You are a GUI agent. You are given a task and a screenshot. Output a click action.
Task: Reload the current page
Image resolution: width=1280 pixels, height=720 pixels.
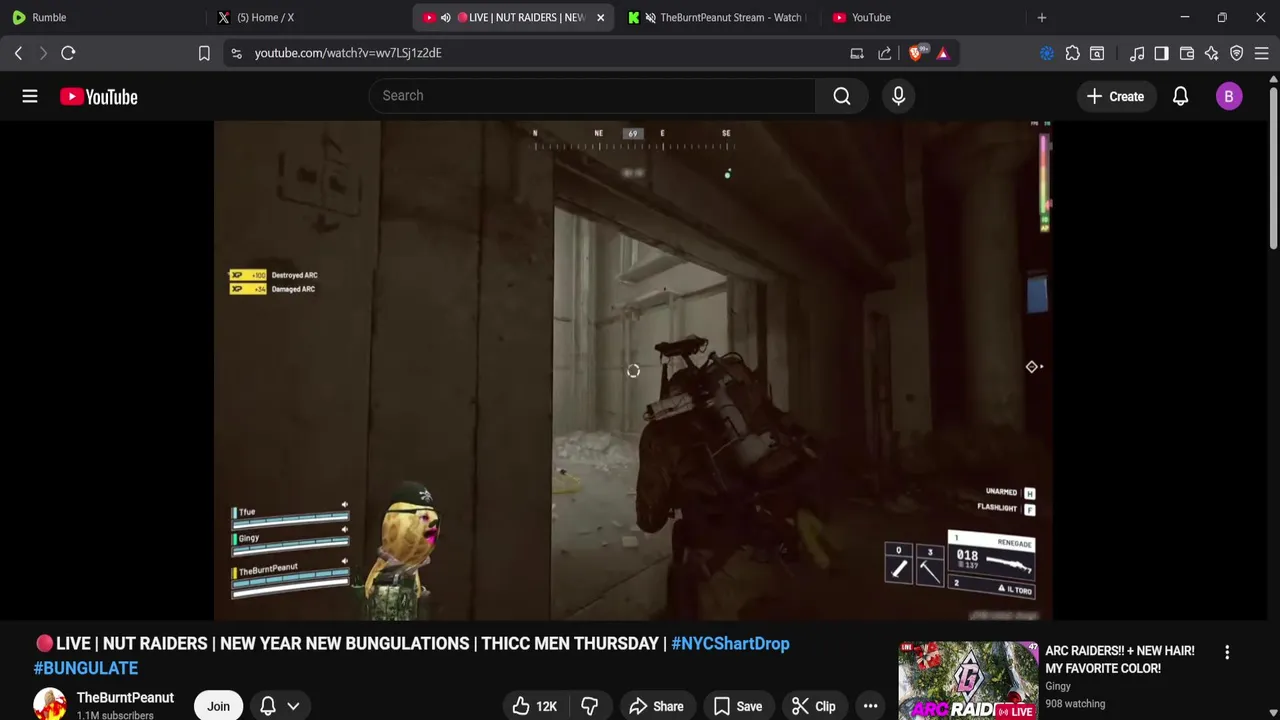coord(68,53)
